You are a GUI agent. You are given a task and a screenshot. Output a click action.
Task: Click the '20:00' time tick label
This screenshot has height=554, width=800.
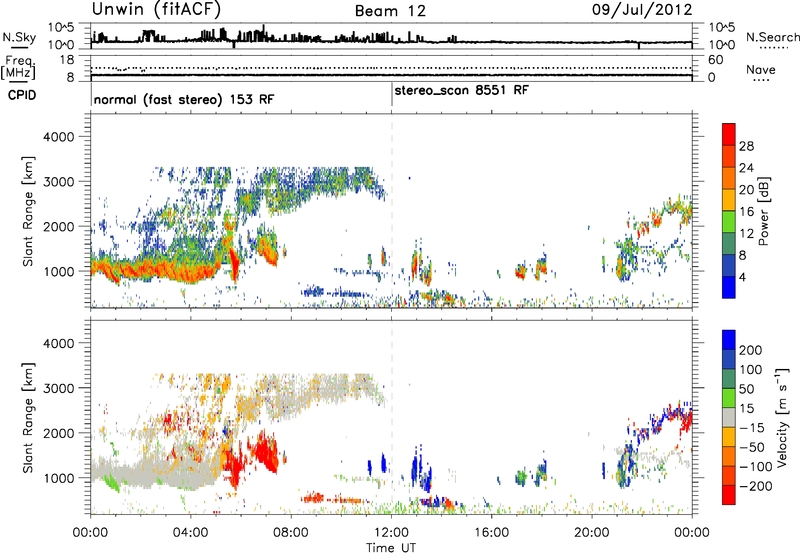tap(592, 533)
